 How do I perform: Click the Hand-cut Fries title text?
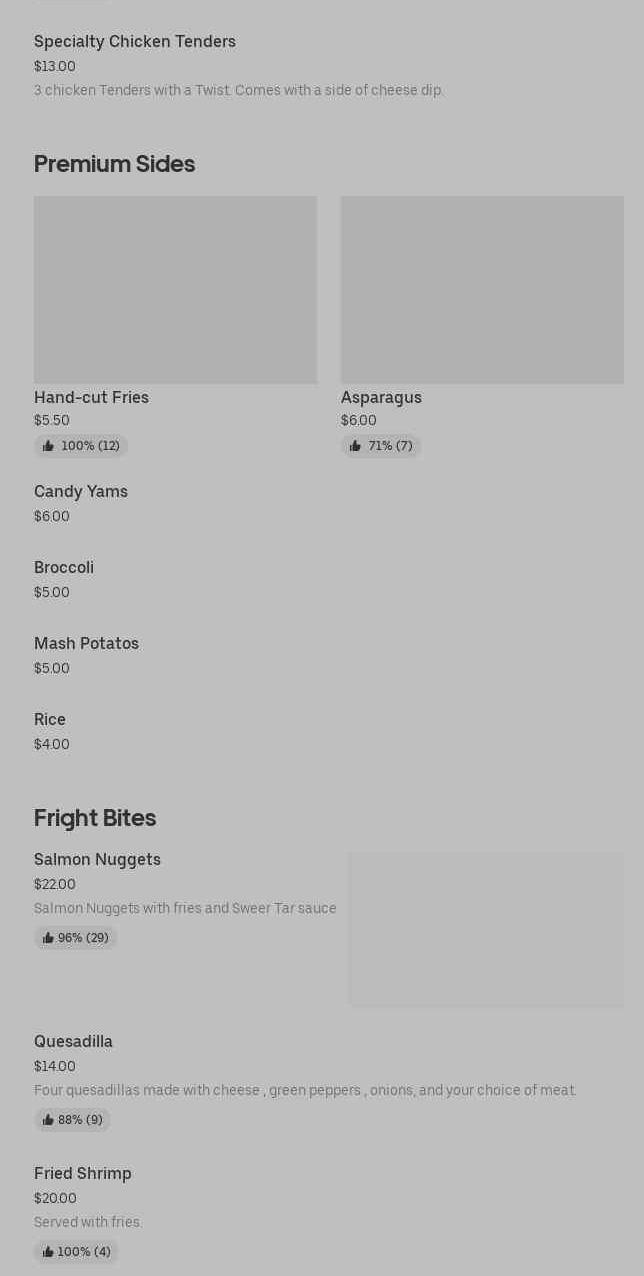[x=91, y=397]
